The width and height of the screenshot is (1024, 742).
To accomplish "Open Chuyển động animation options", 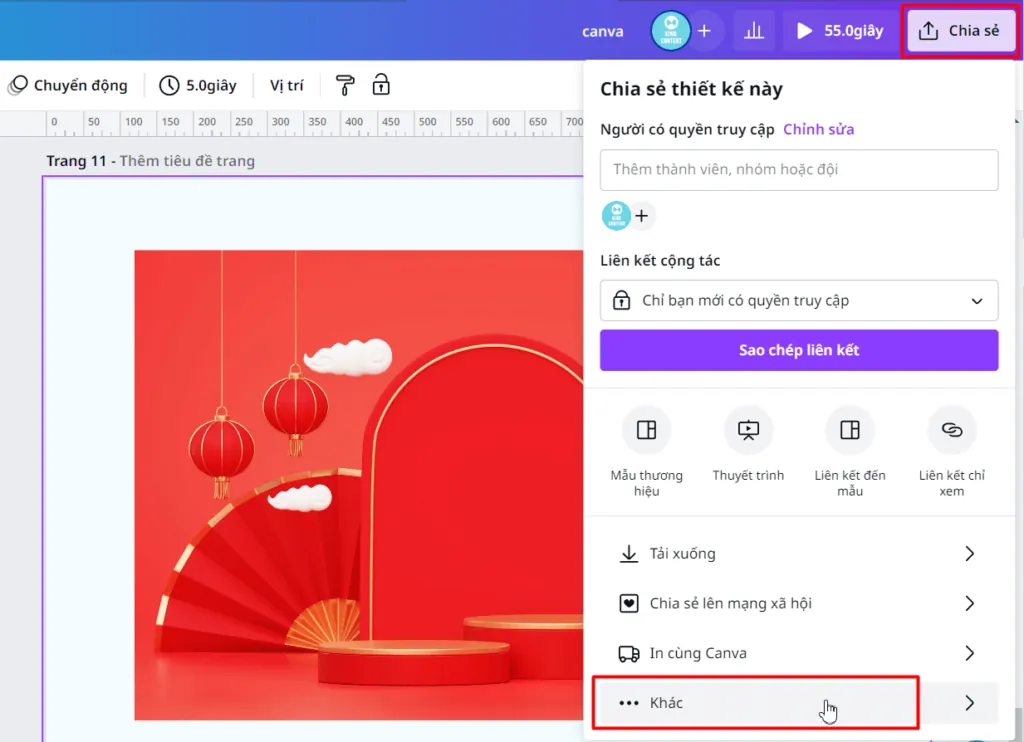I will [x=68, y=85].
